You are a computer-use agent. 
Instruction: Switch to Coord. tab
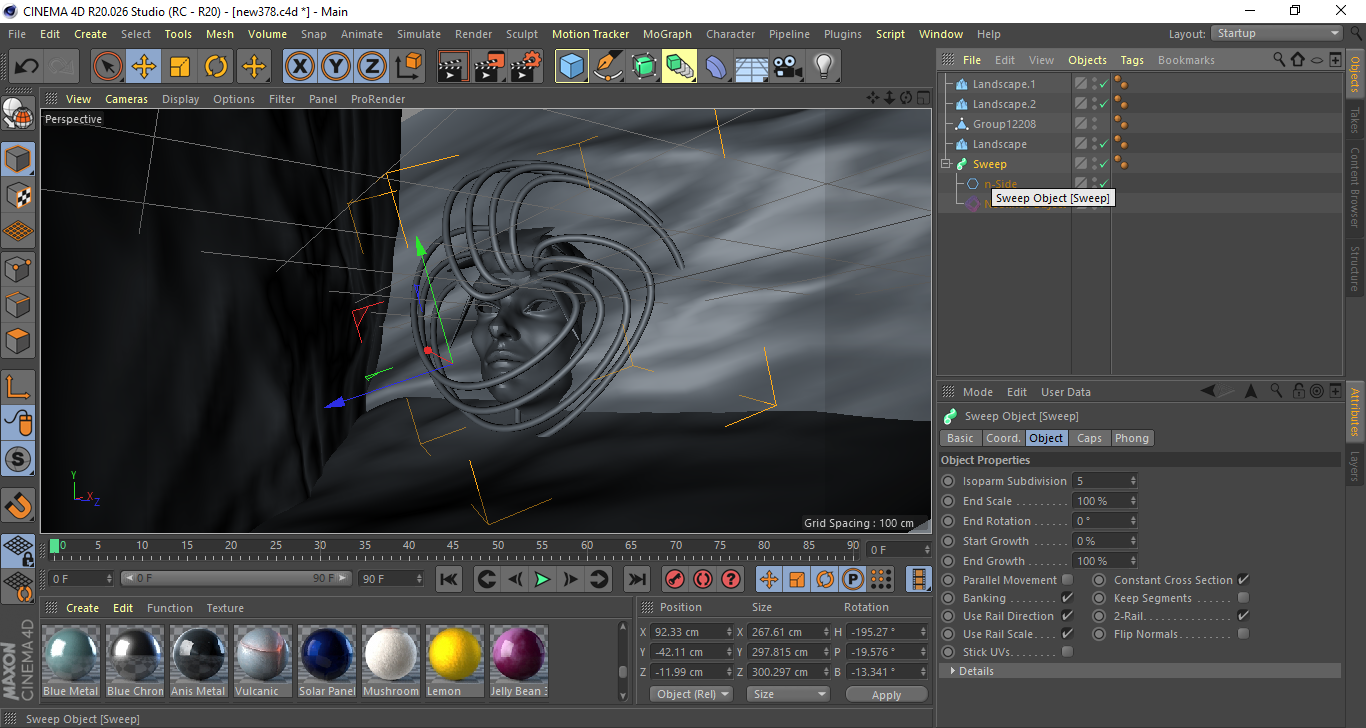1003,438
